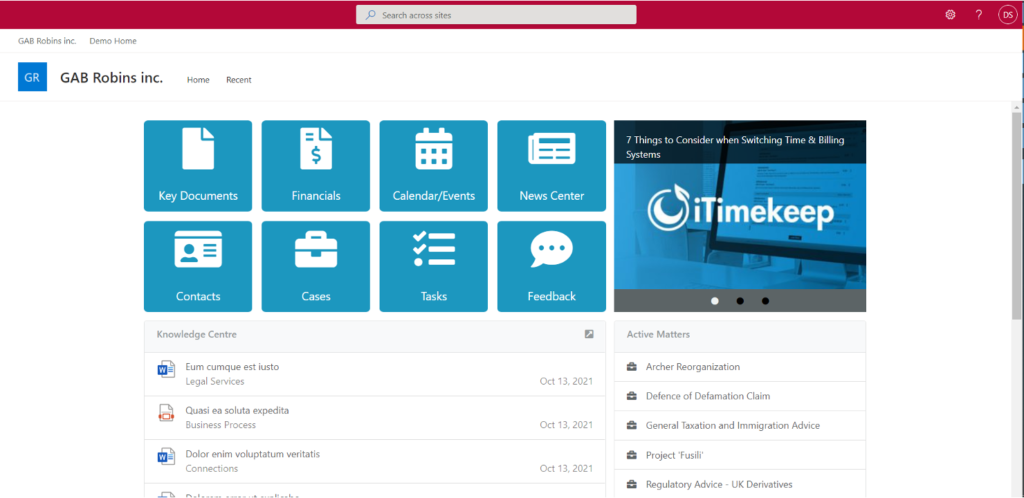Expand the Knowledge Centre panel

589,334
